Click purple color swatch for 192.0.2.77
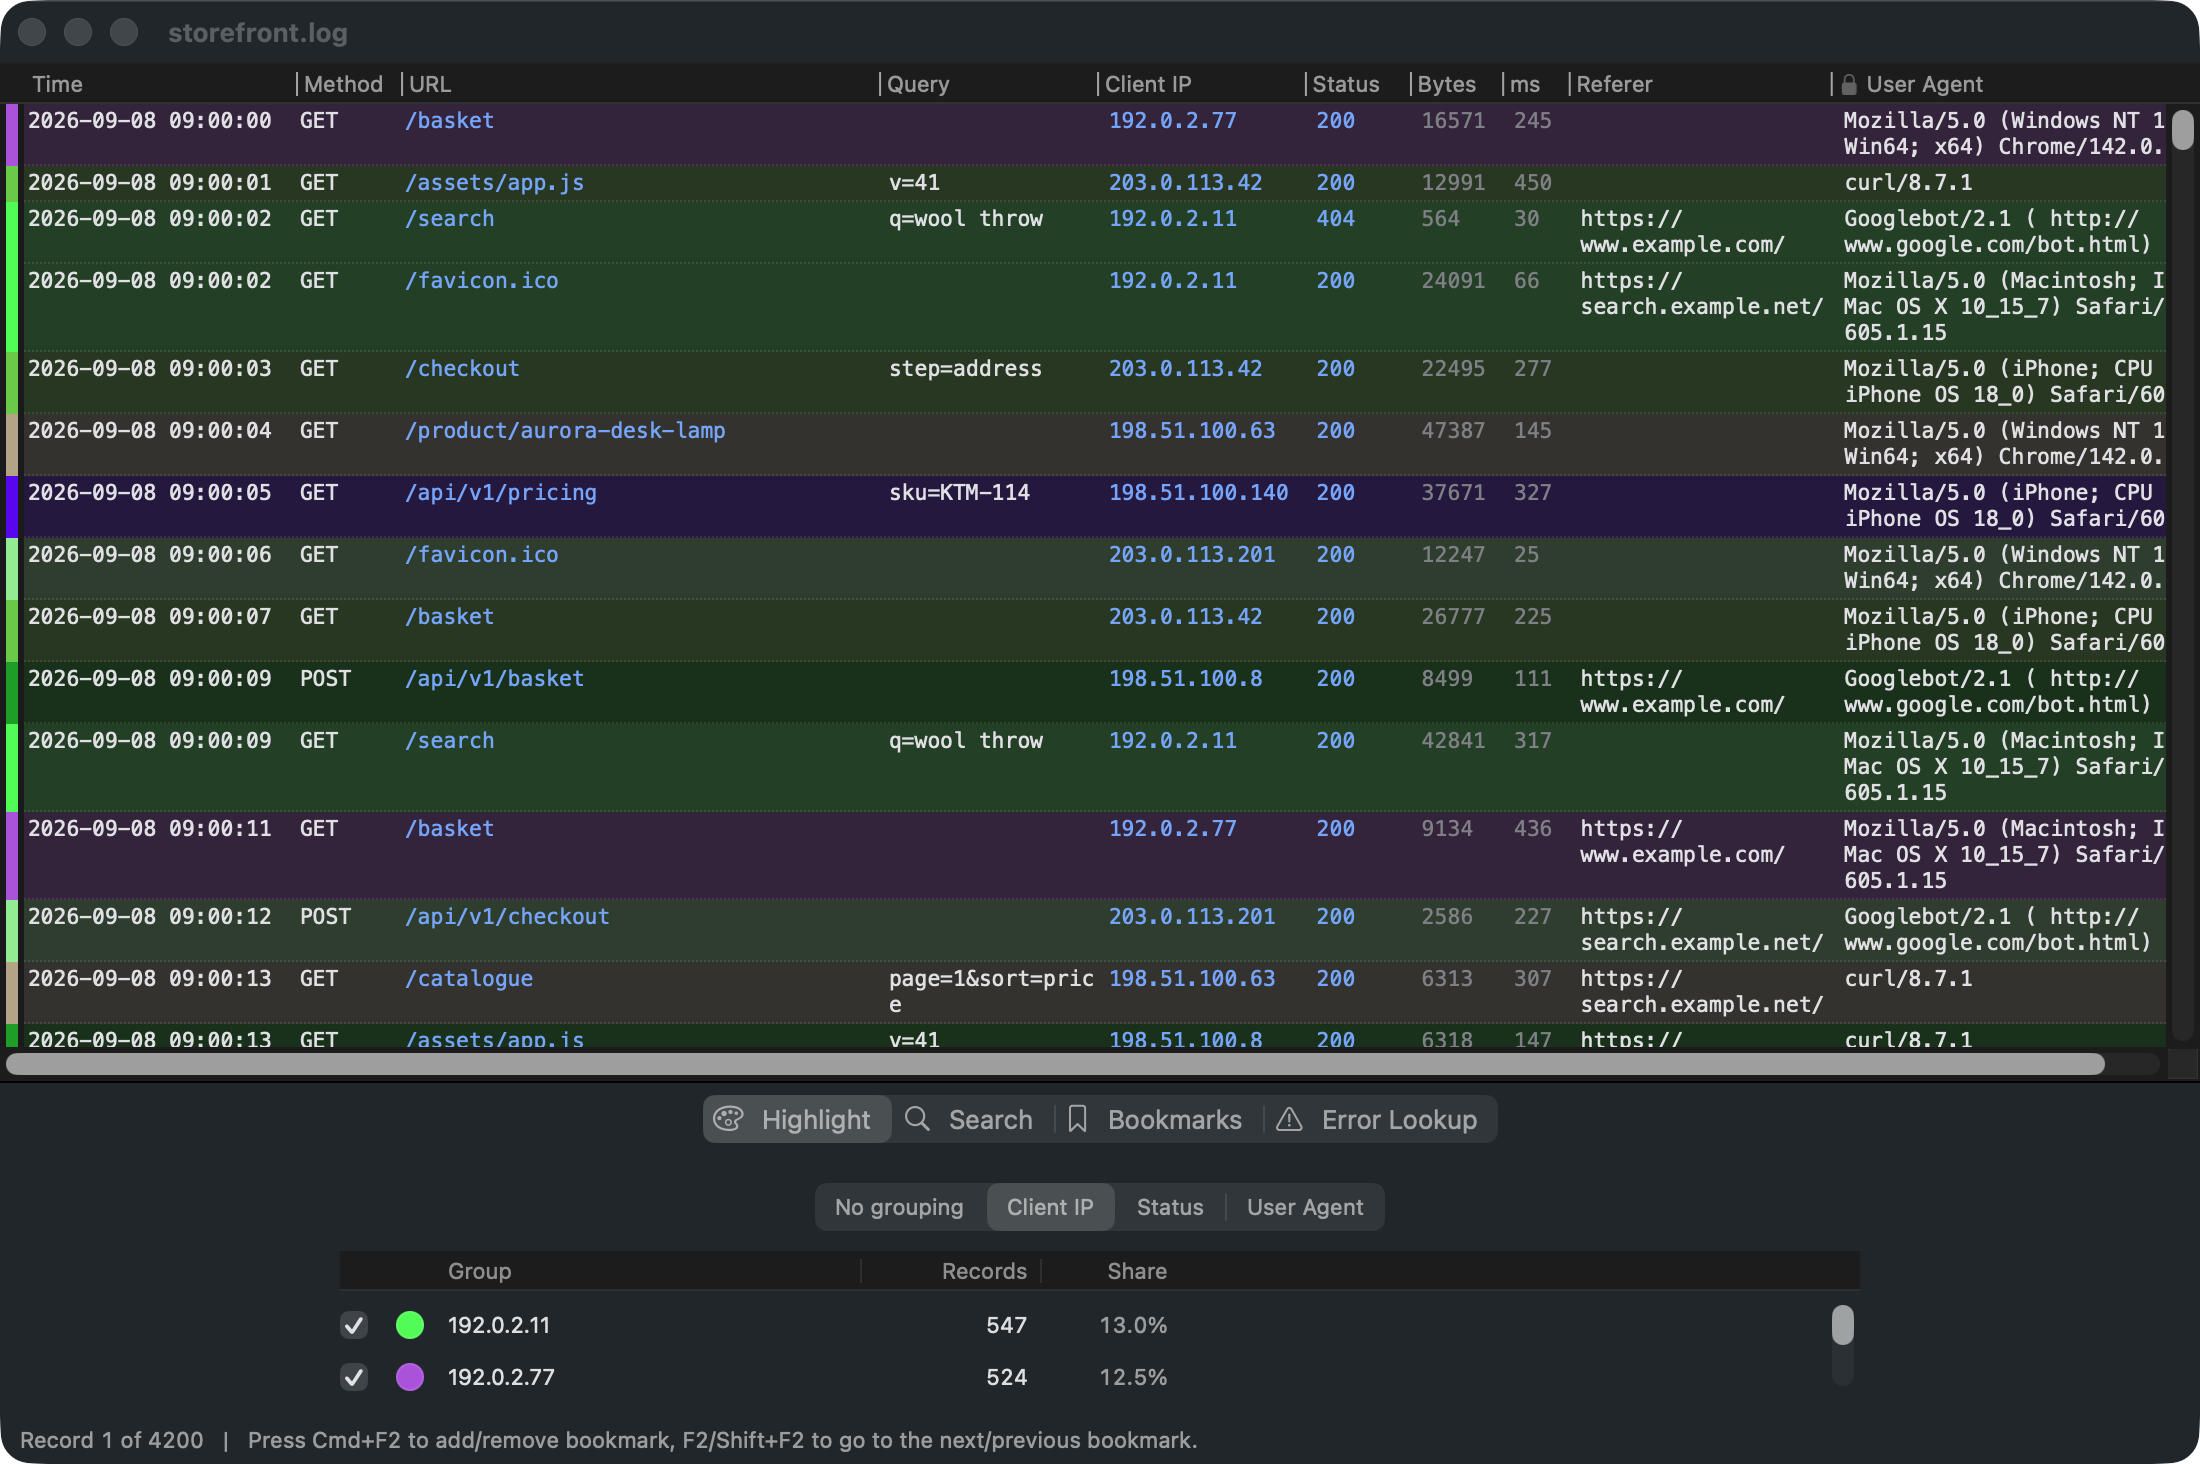This screenshot has width=2200, height=1464. 410,1377
